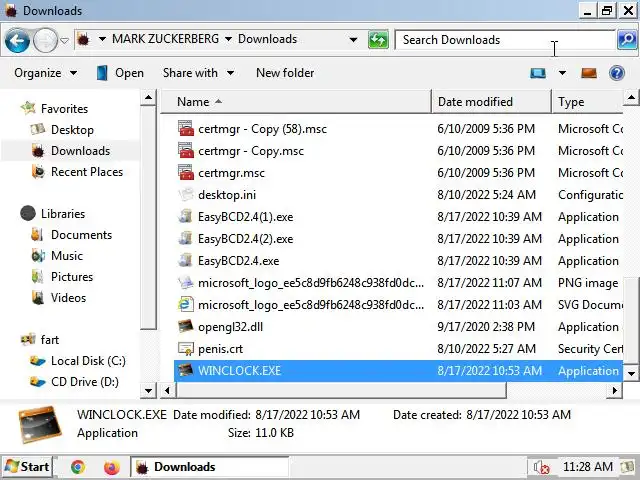Click the change view icon

pos(538,73)
